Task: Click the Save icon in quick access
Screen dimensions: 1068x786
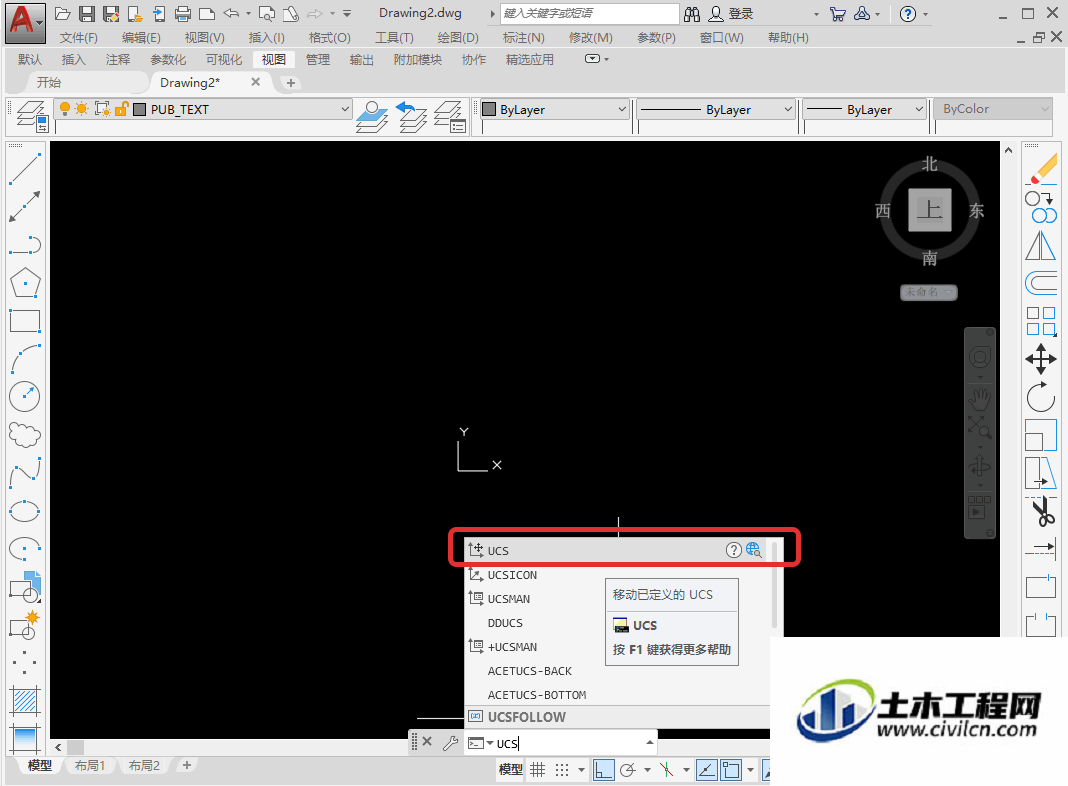Action: [x=87, y=14]
